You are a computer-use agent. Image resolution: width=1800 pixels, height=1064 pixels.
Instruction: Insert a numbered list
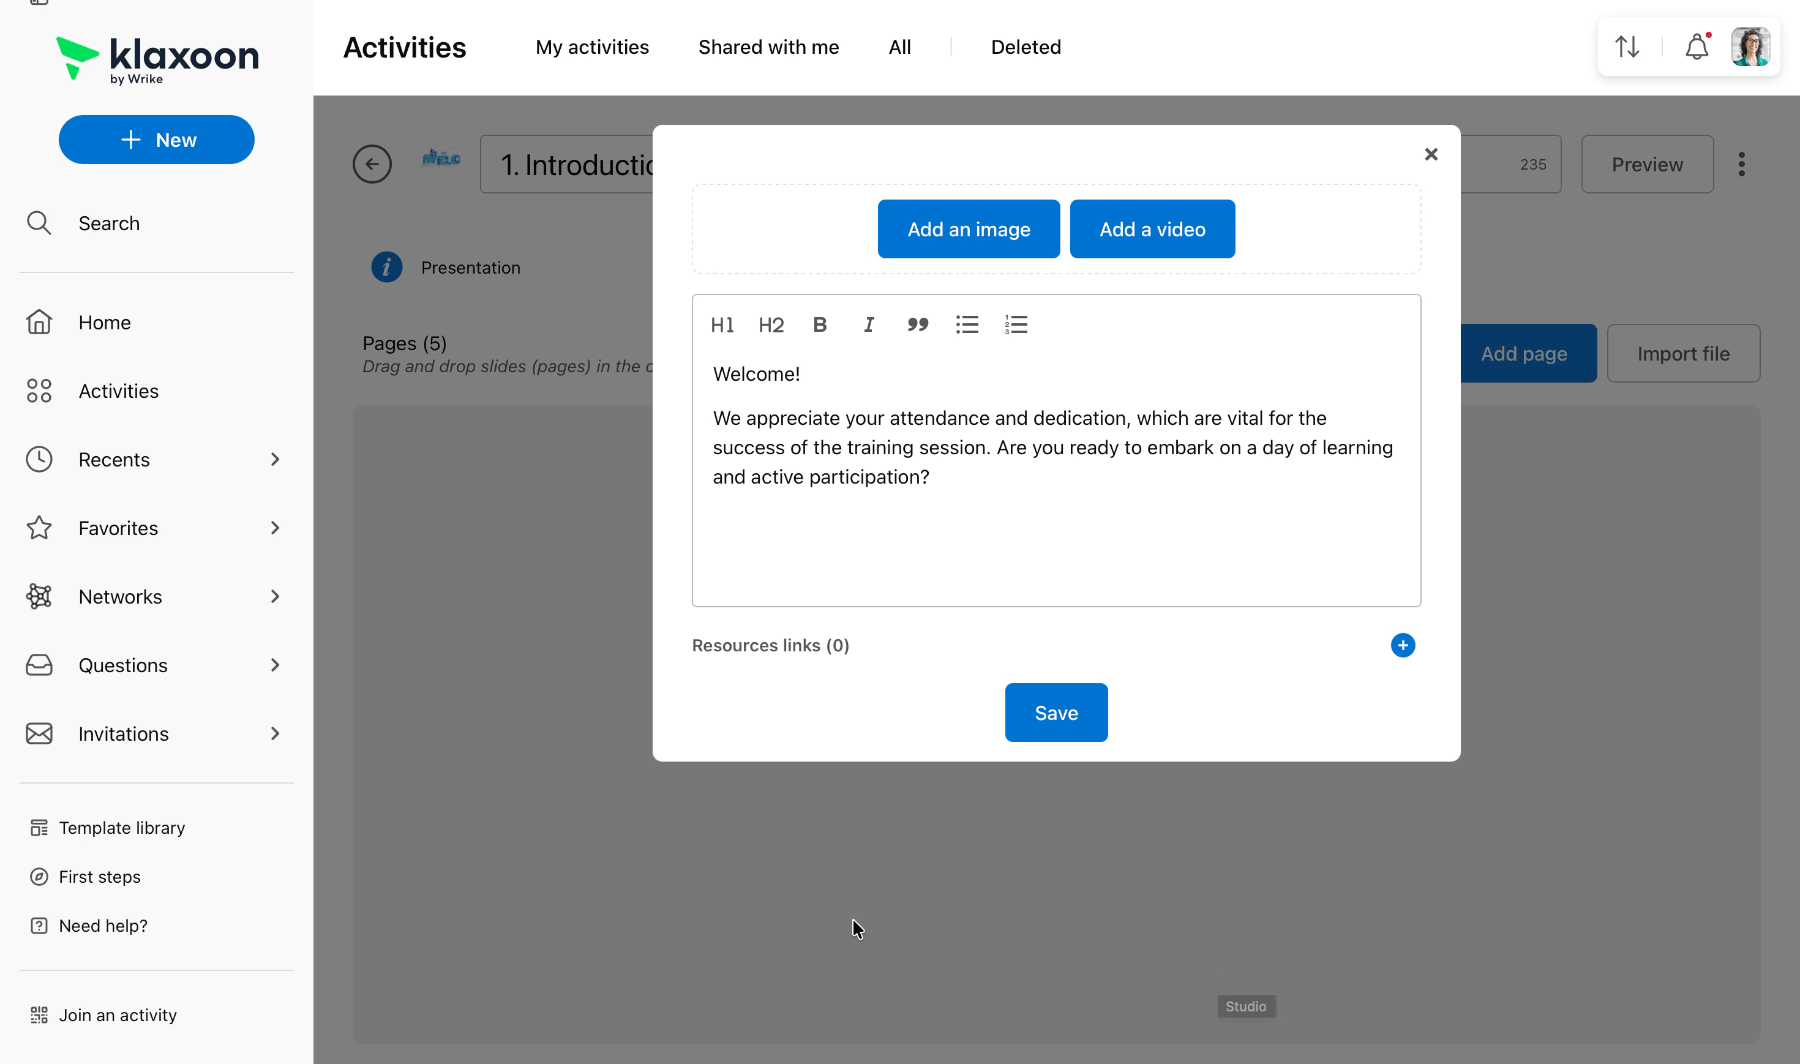click(1016, 325)
